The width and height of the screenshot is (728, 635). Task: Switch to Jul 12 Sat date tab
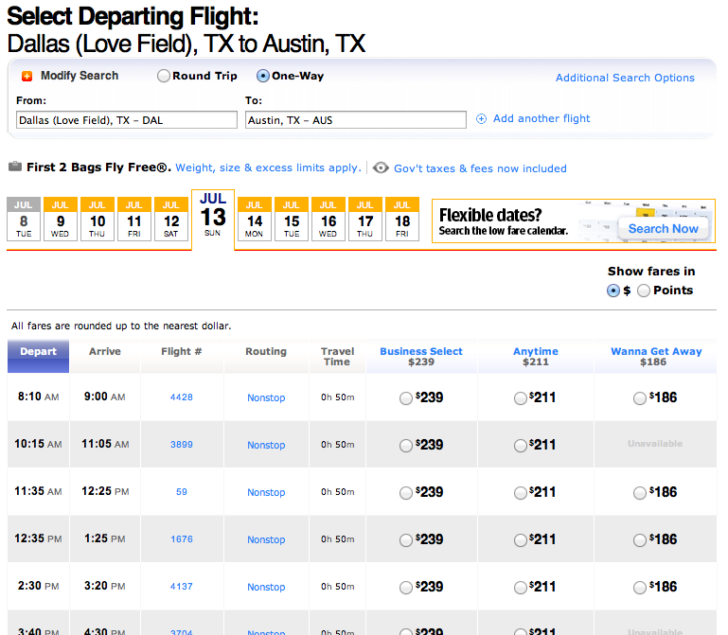171,219
